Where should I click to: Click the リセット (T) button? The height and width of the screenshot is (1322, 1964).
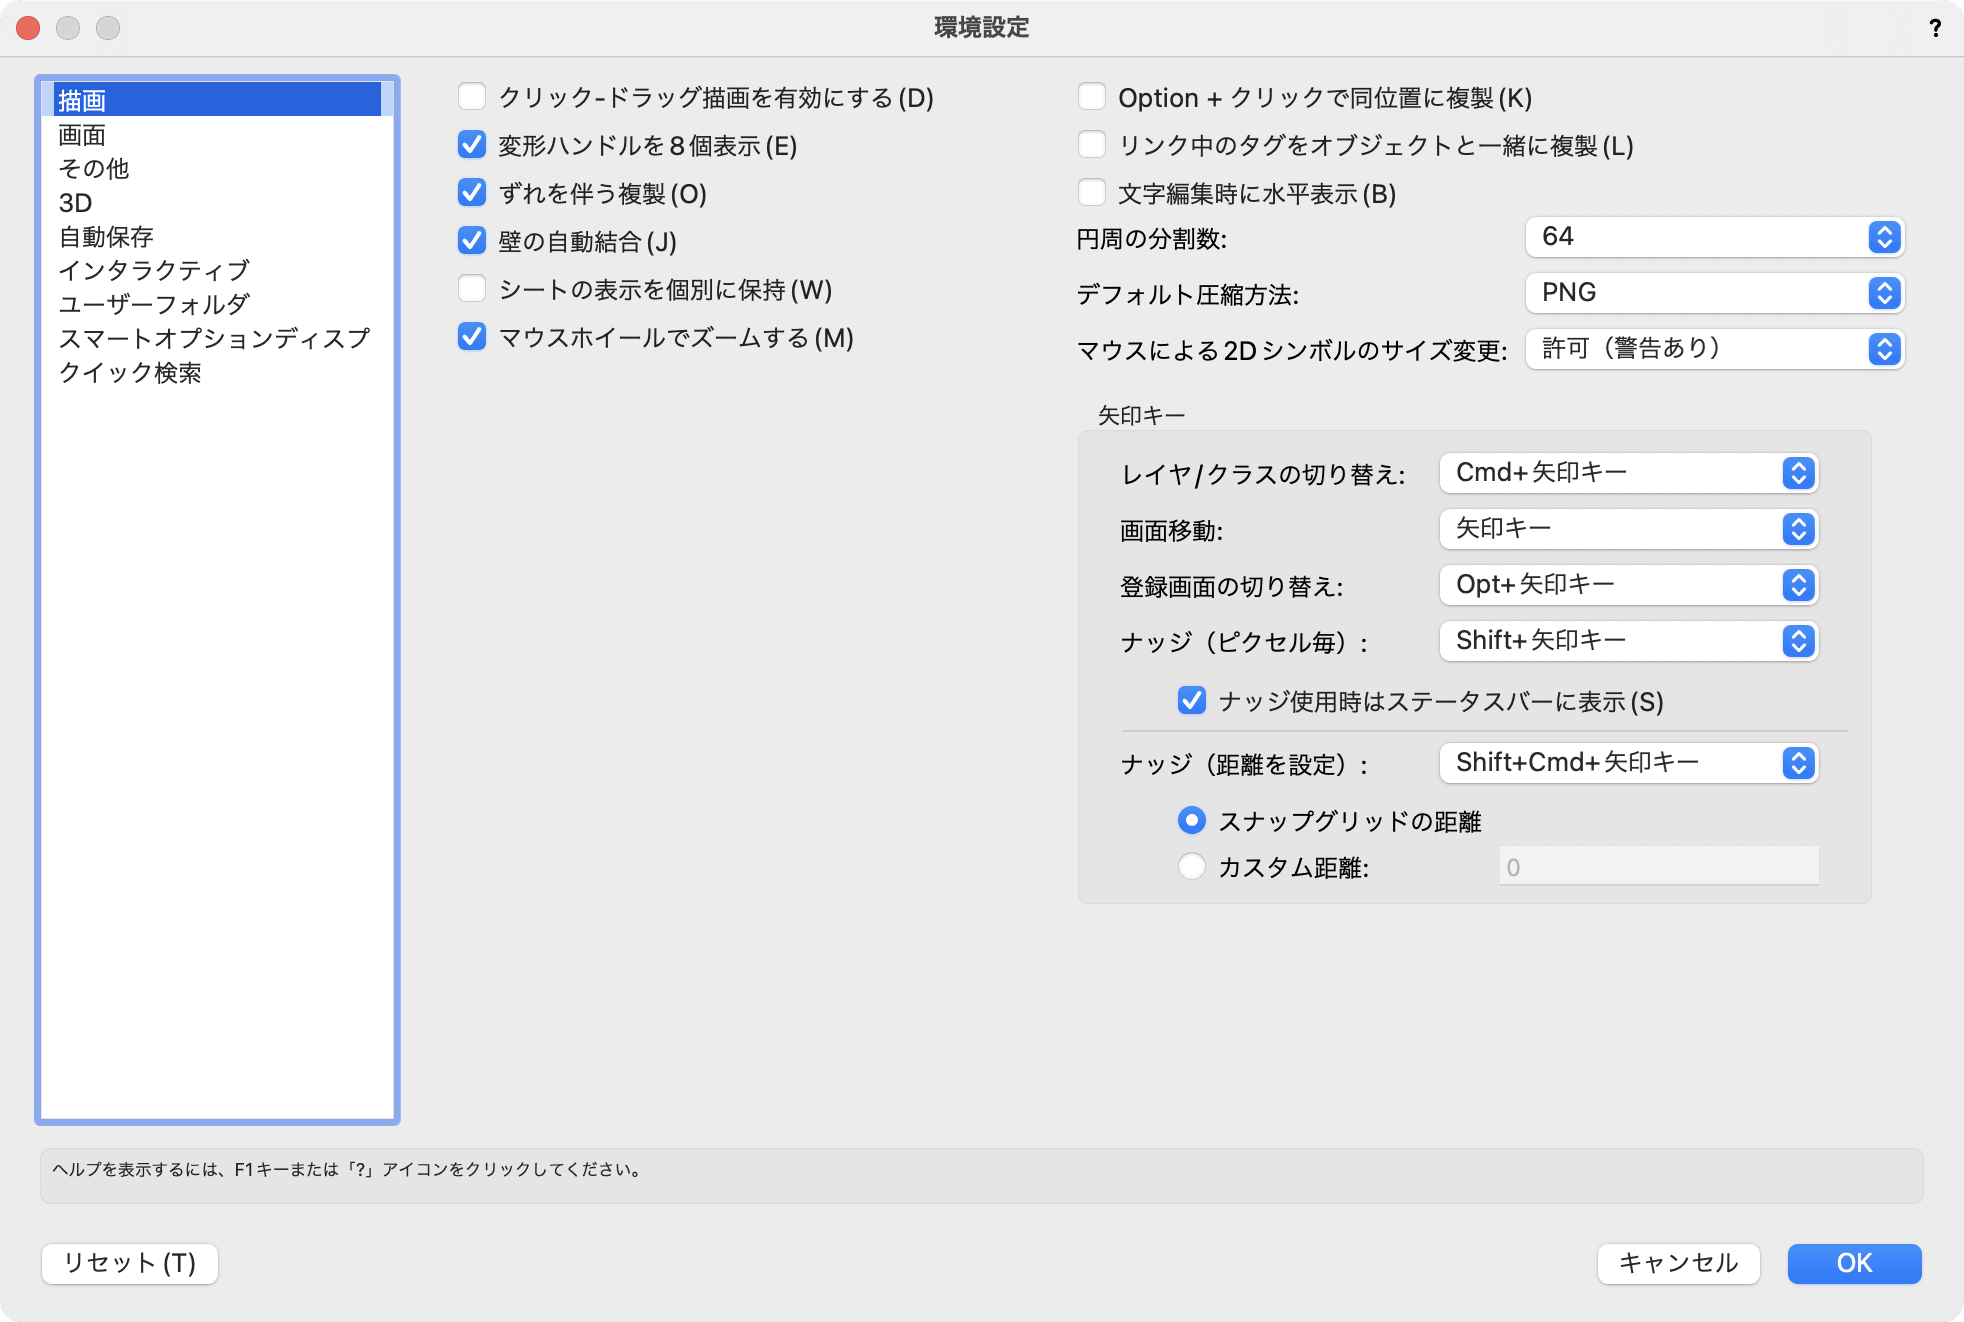[x=130, y=1263]
